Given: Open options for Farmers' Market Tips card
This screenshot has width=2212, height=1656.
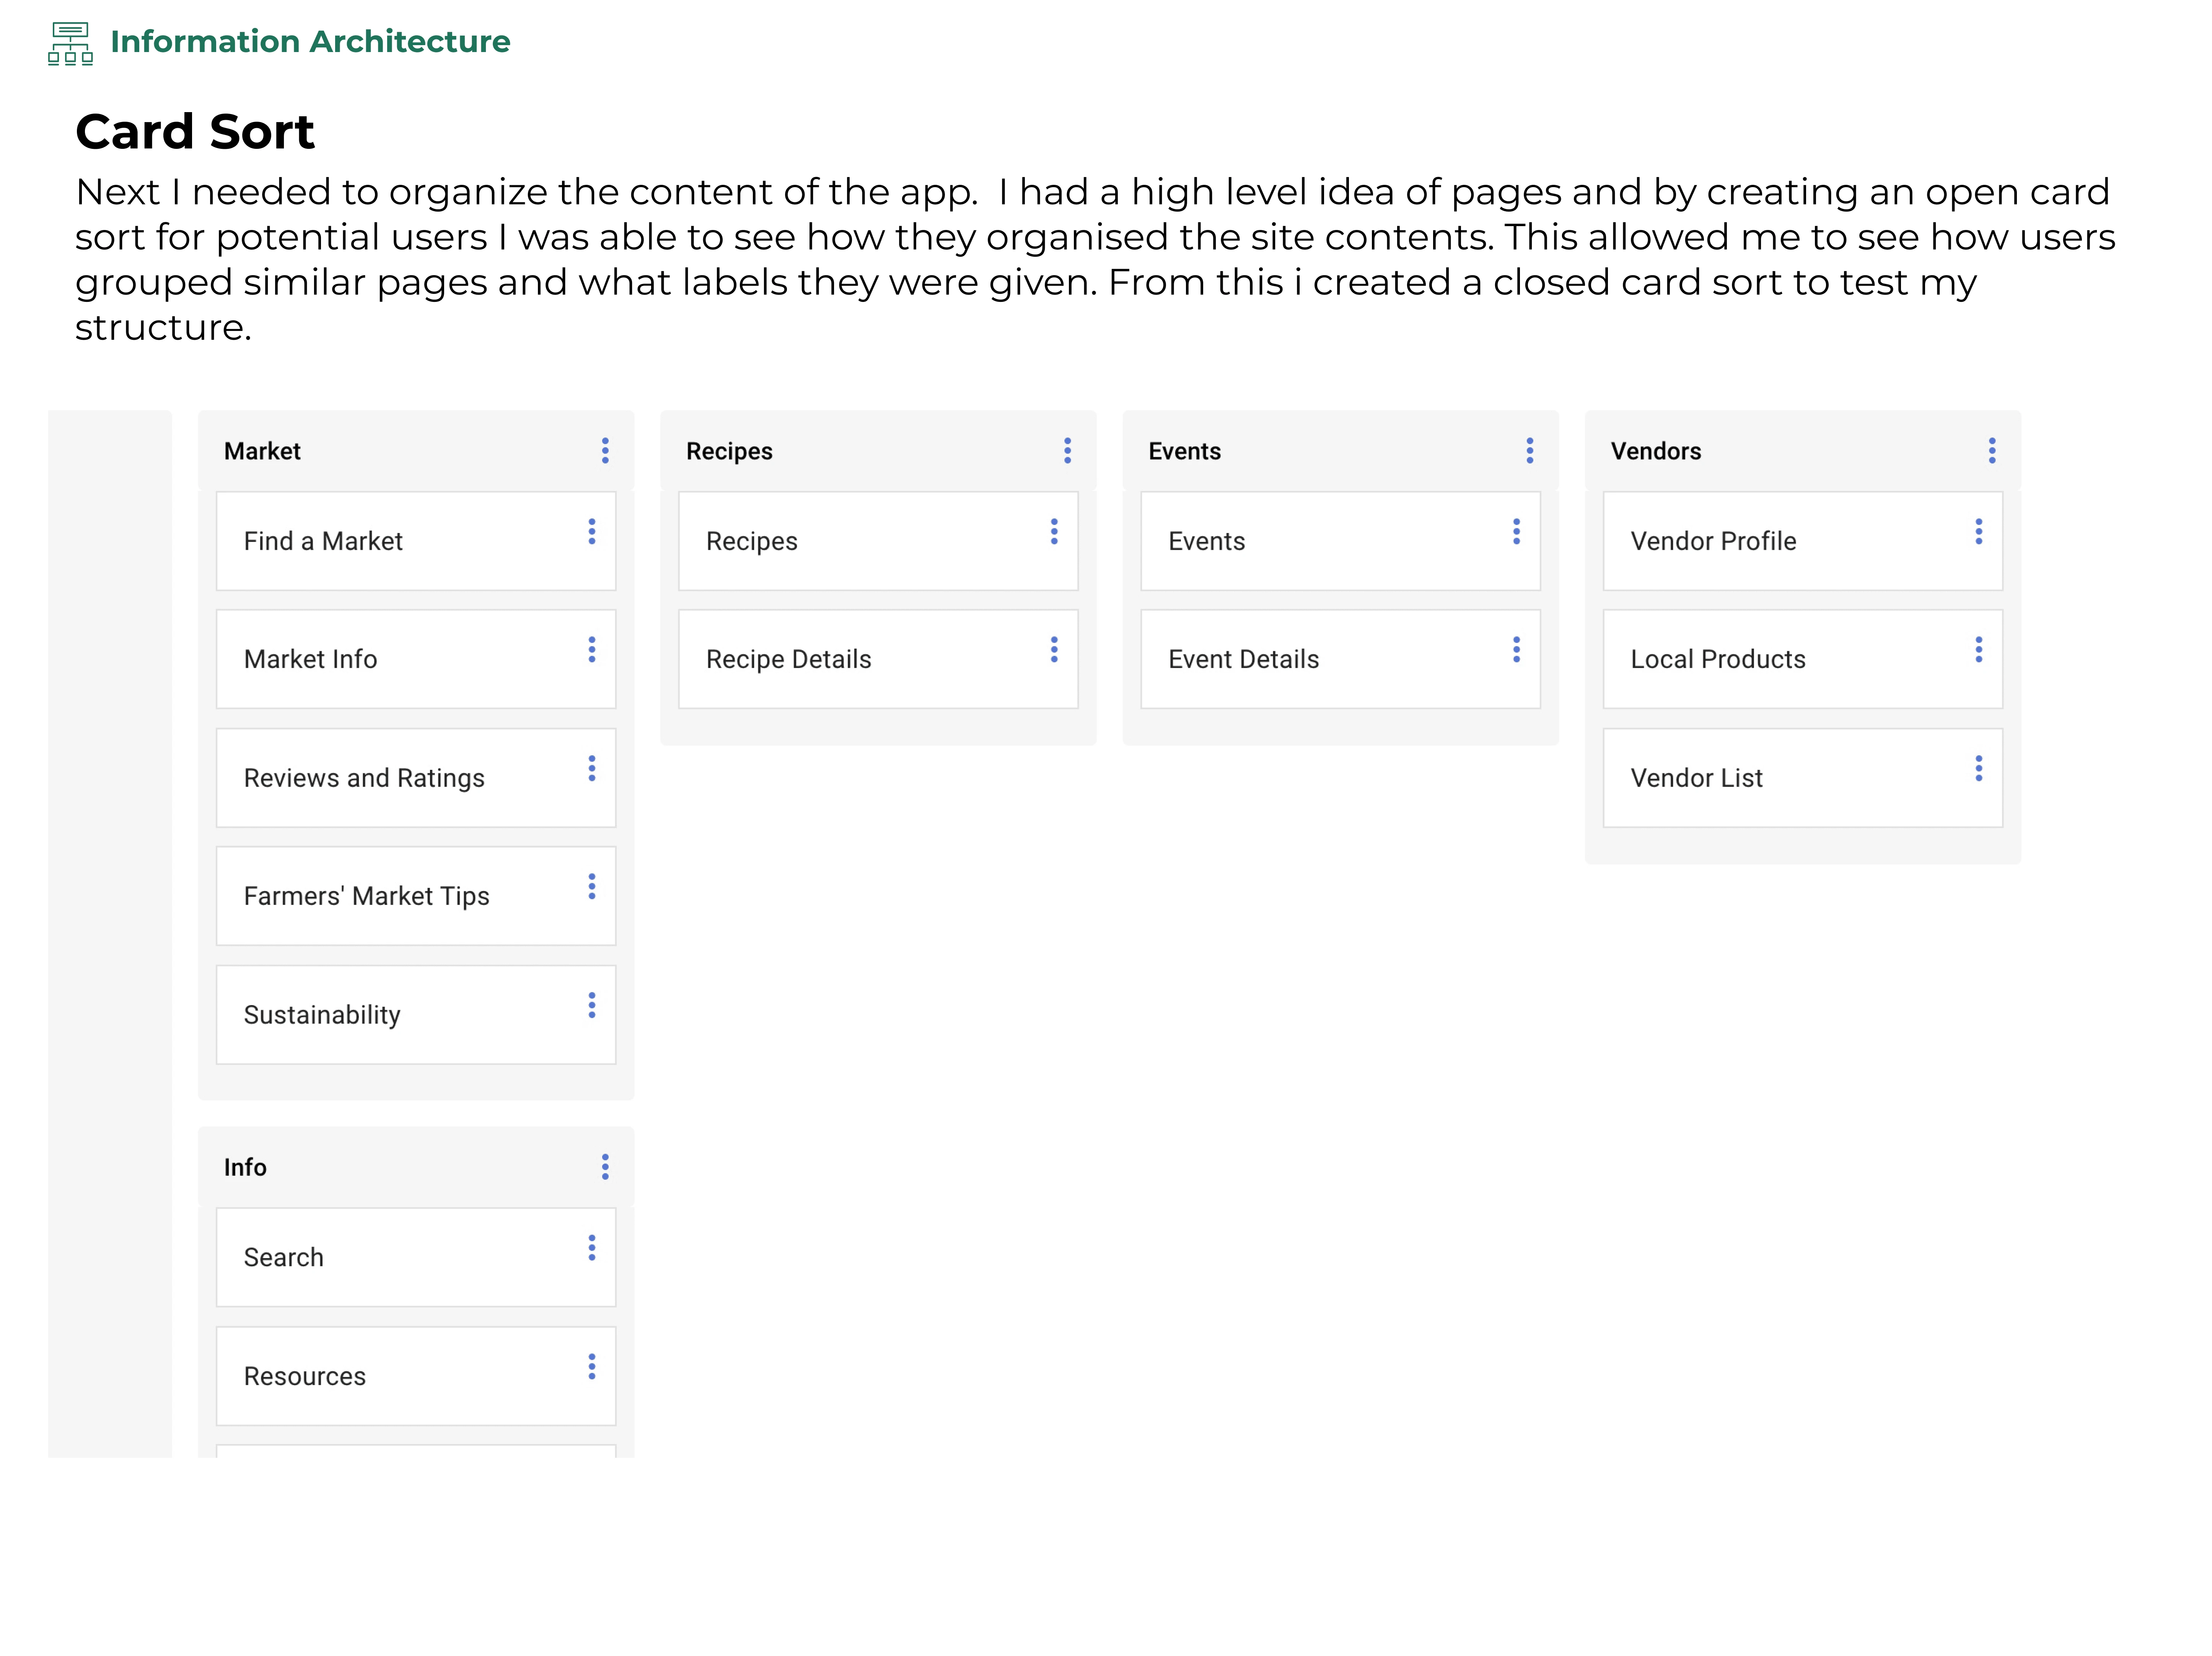Looking at the screenshot, I should [592, 887].
